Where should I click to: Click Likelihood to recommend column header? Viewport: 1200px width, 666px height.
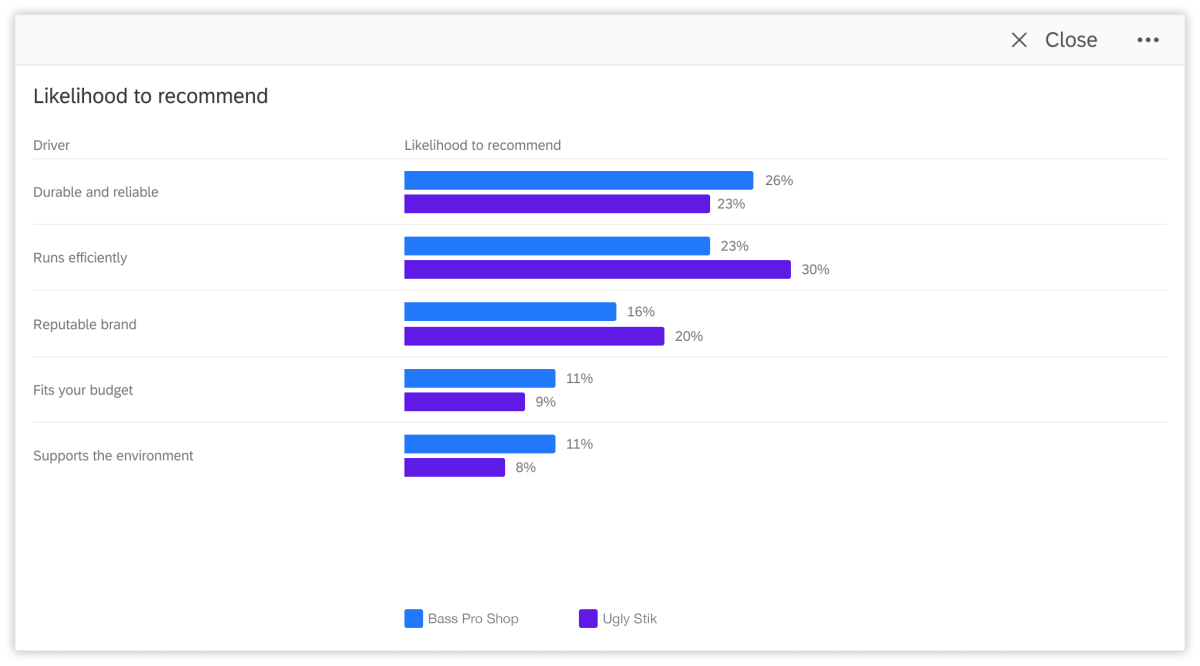click(483, 145)
